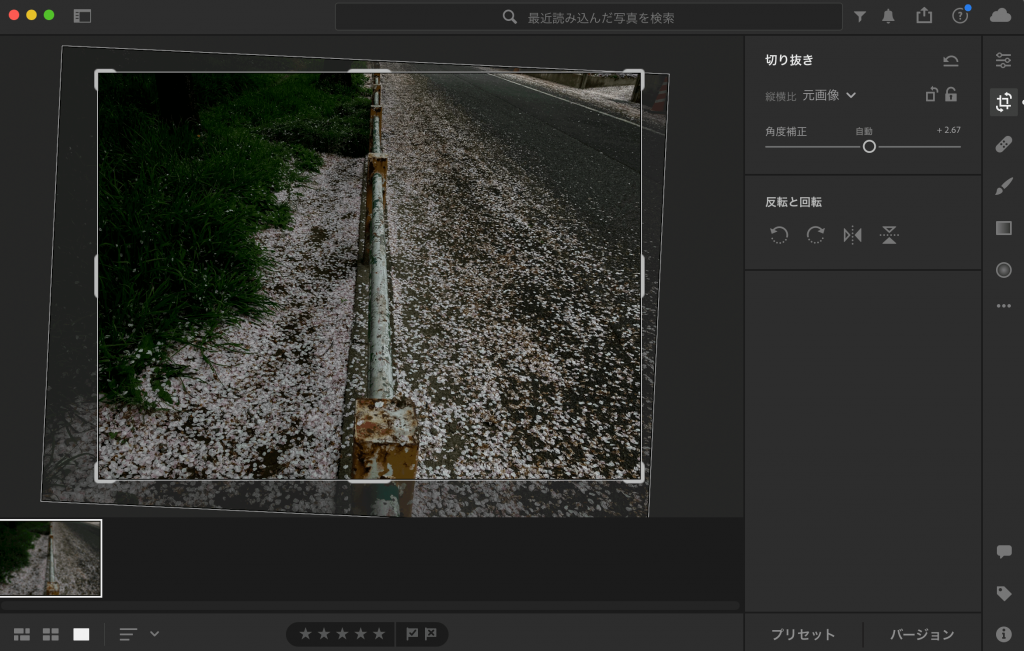
Task: Click the sort order lines icon
Action: coord(128,634)
